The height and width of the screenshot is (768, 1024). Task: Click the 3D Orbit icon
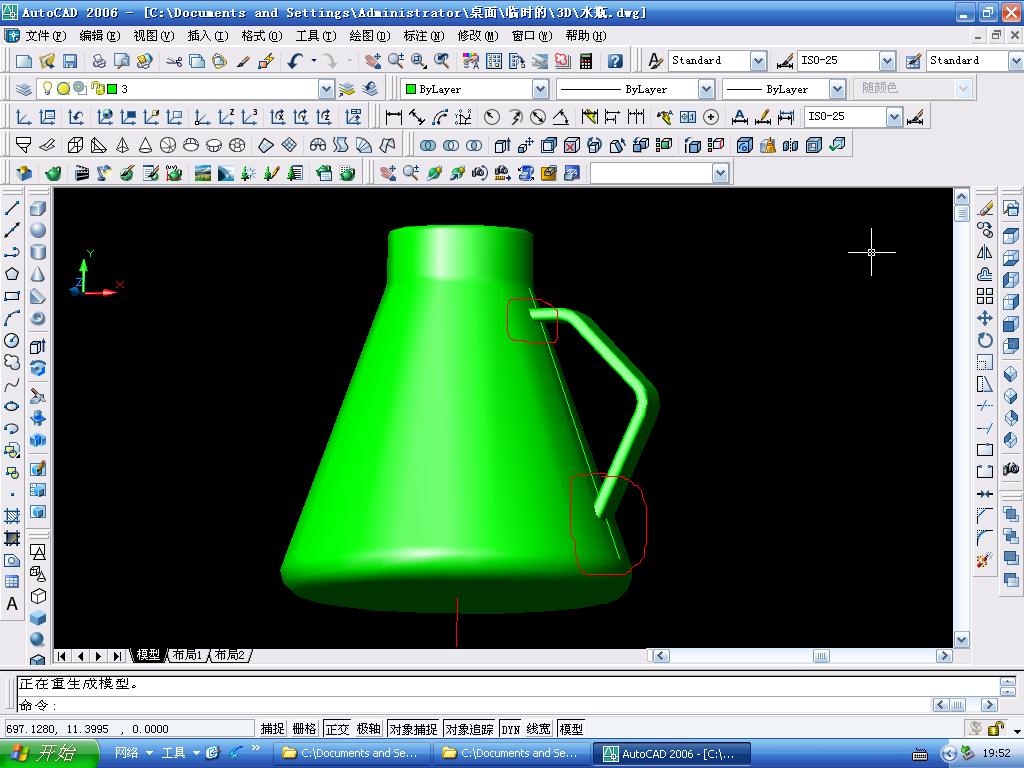434,173
